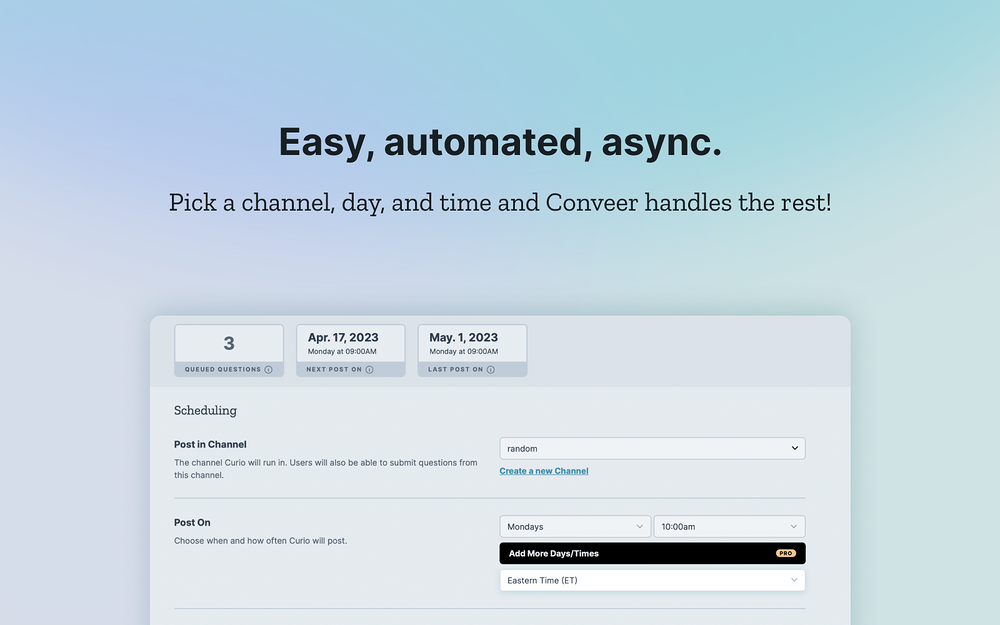The height and width of the screenshot is (625, 1000).
Task: Click 'Choose when and how often Curio will post.'
Action: [x=261, y=541]
